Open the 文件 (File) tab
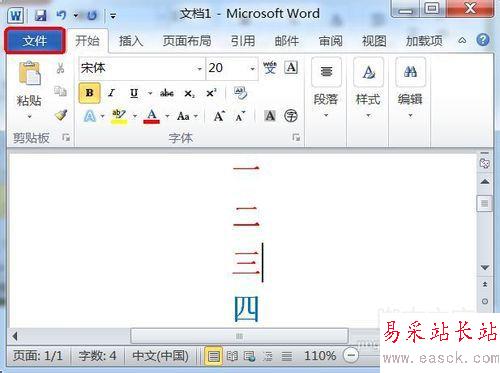Image resolution: width=500 pixels, height=373 pixels. 35,41
